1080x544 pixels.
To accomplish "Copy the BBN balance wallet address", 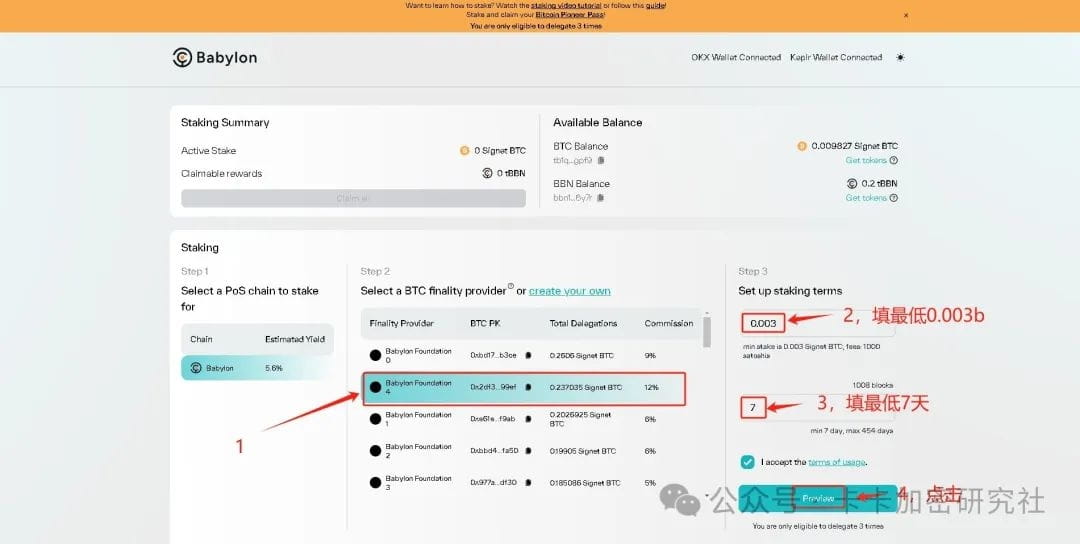I will 601,198.
